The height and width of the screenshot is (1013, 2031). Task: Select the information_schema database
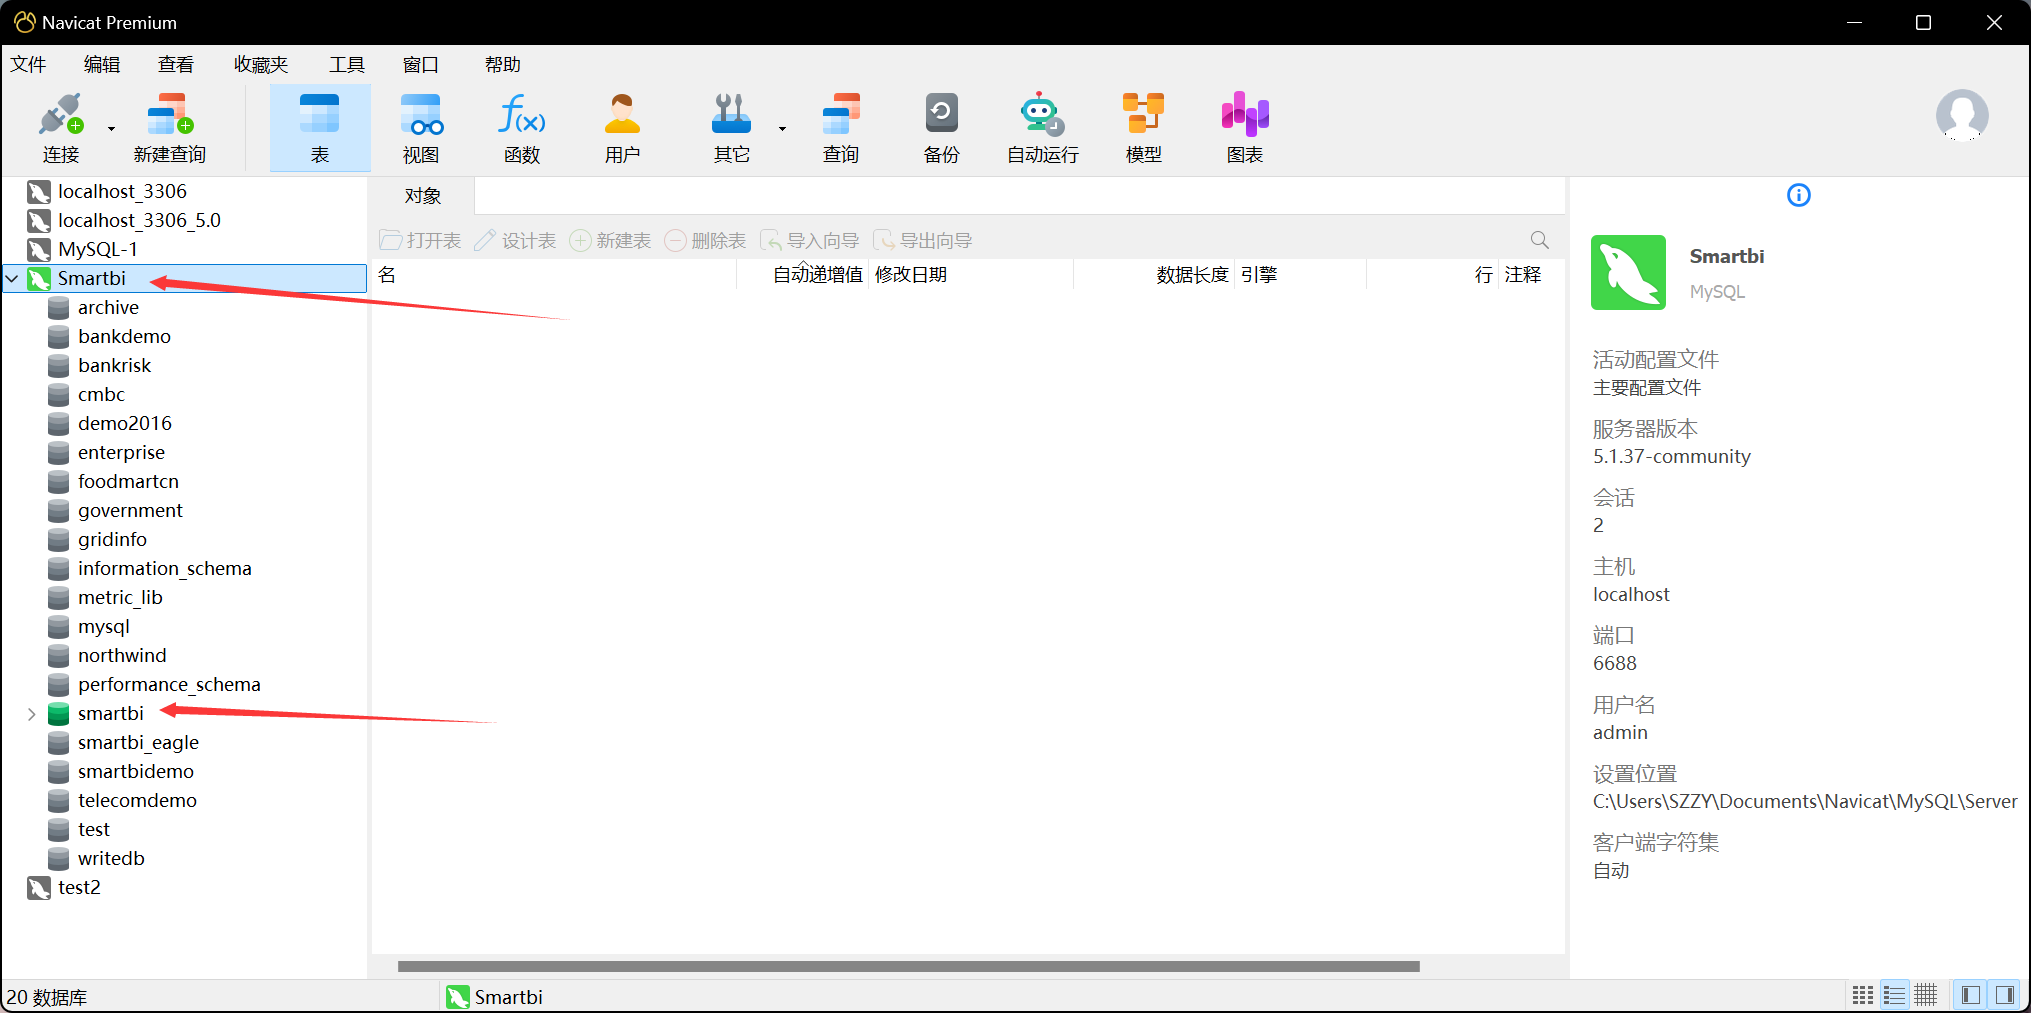click(x=164, y=568)
